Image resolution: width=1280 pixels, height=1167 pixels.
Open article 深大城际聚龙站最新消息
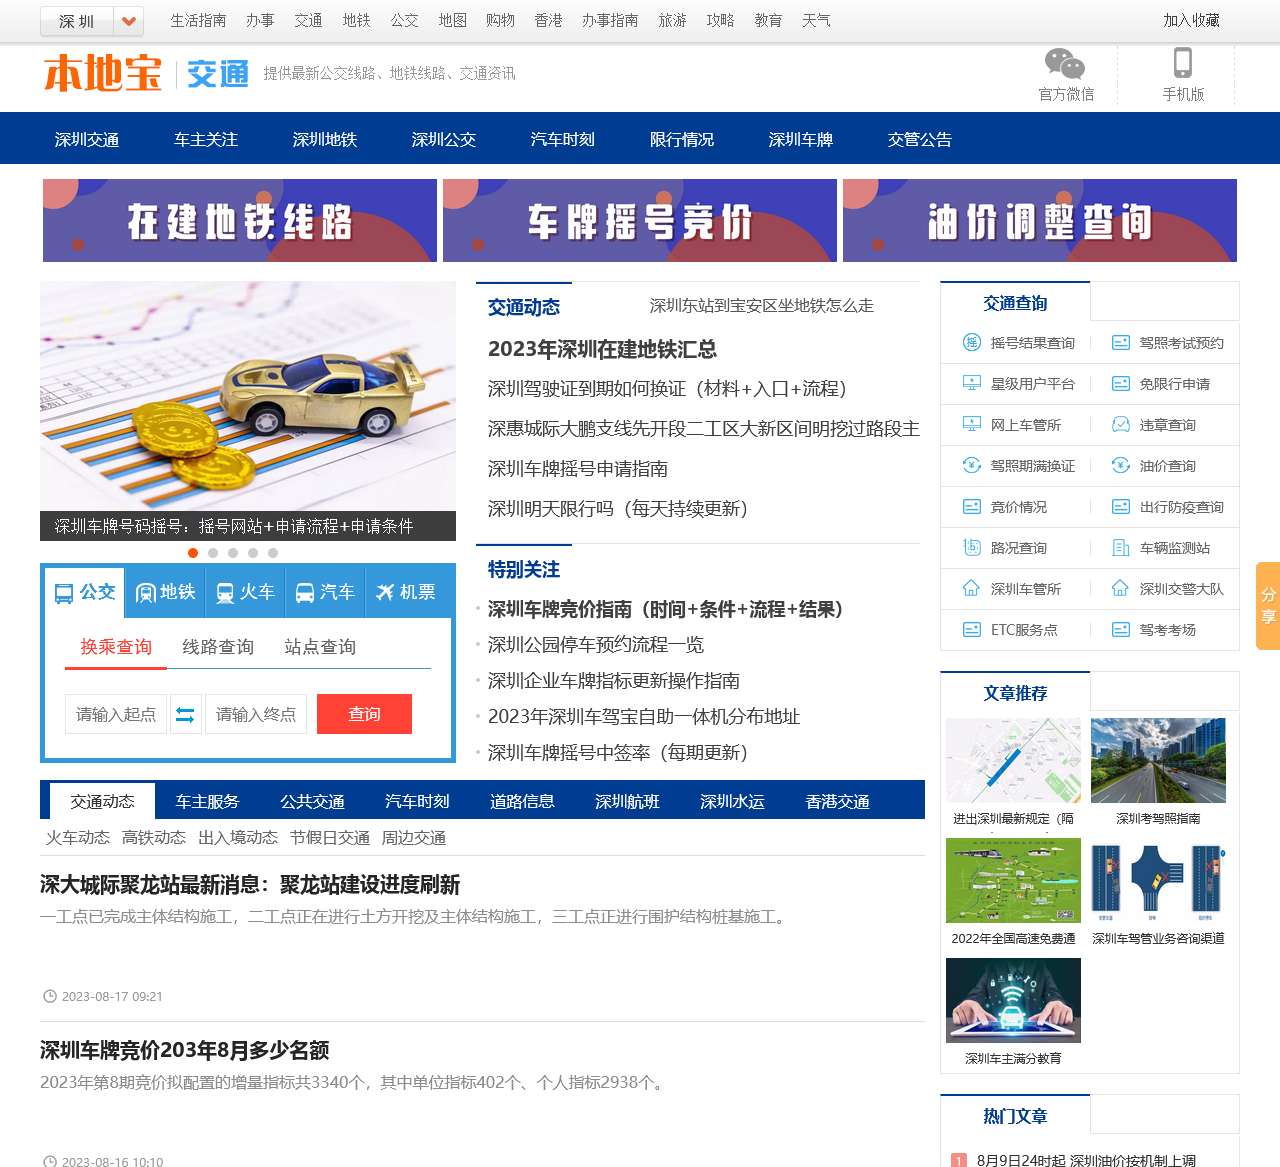click(x=250, y=885)
